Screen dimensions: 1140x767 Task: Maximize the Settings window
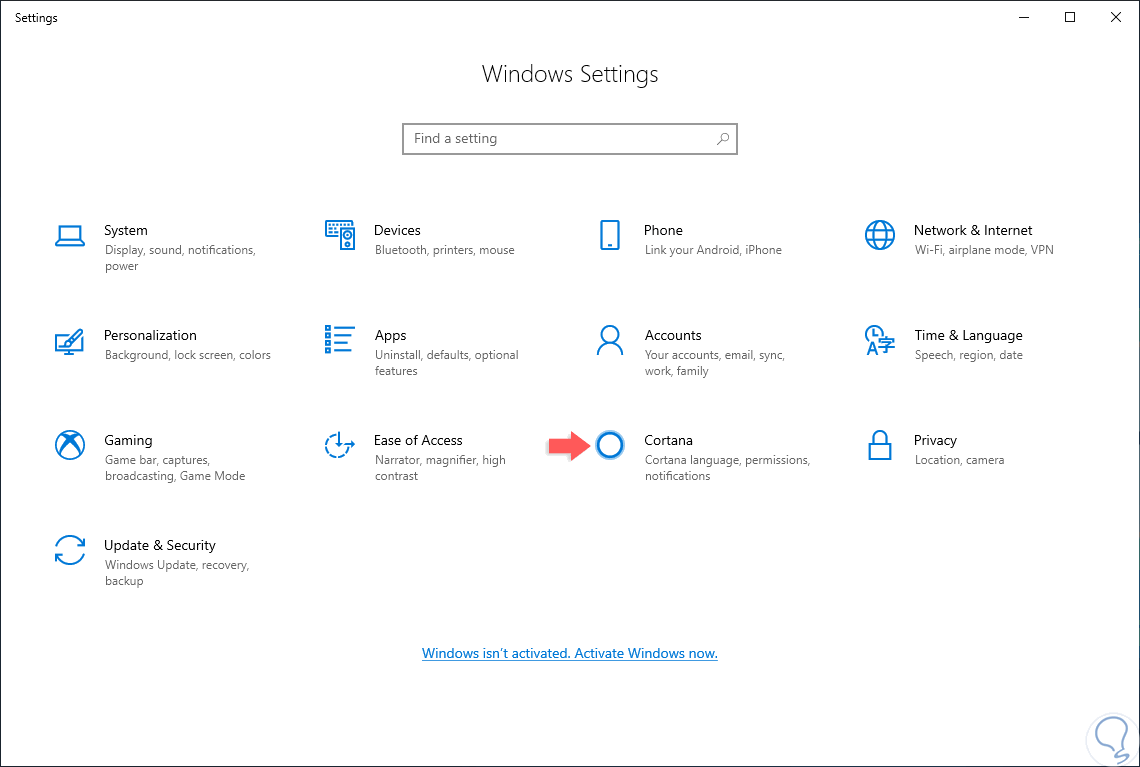click(1069, 17)
